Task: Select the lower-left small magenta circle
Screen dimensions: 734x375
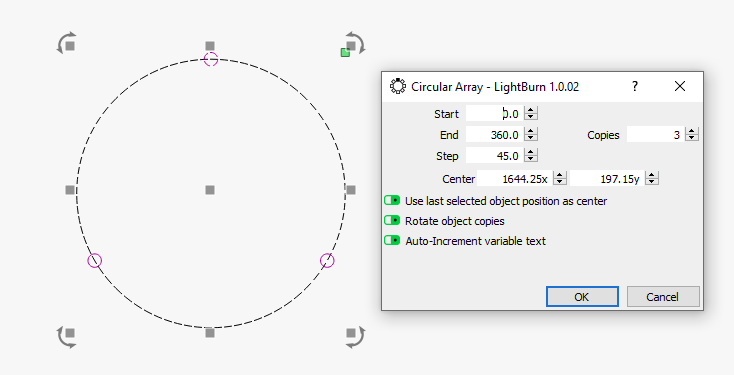Action: pos(95,260)
